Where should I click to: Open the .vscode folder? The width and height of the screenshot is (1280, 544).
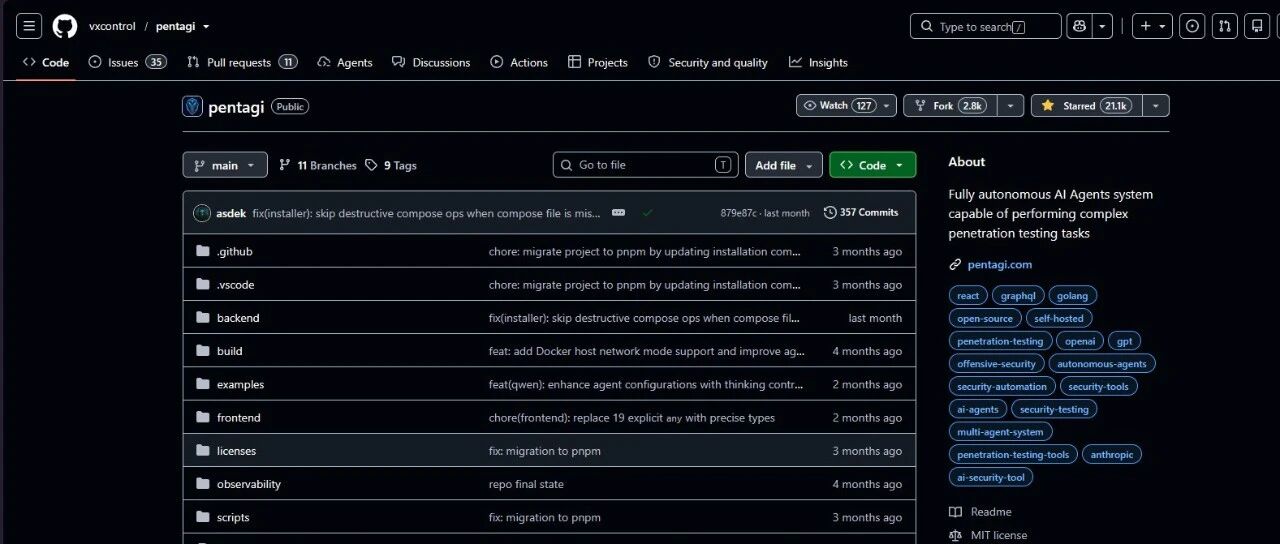coord(235,285)
